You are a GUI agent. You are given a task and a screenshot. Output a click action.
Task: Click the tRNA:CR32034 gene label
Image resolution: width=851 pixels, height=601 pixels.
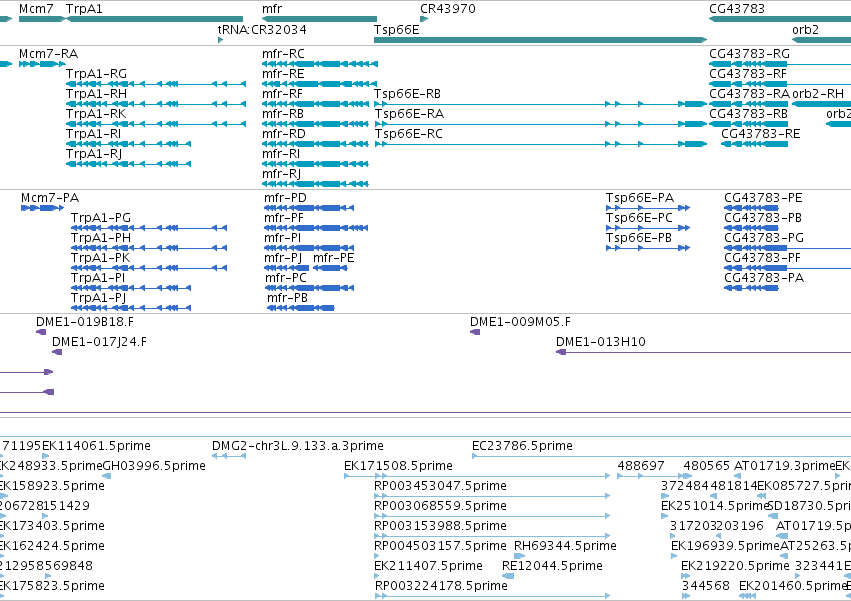(262, 29)
